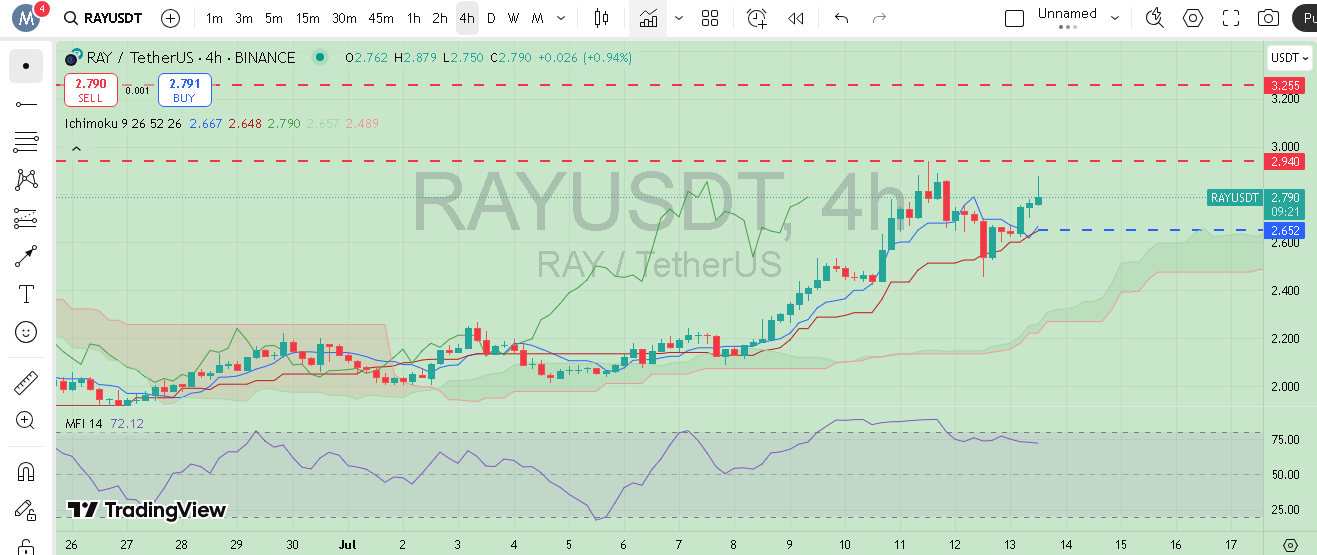Expand the indicators favorites dropdown arrow

[680, 18]
